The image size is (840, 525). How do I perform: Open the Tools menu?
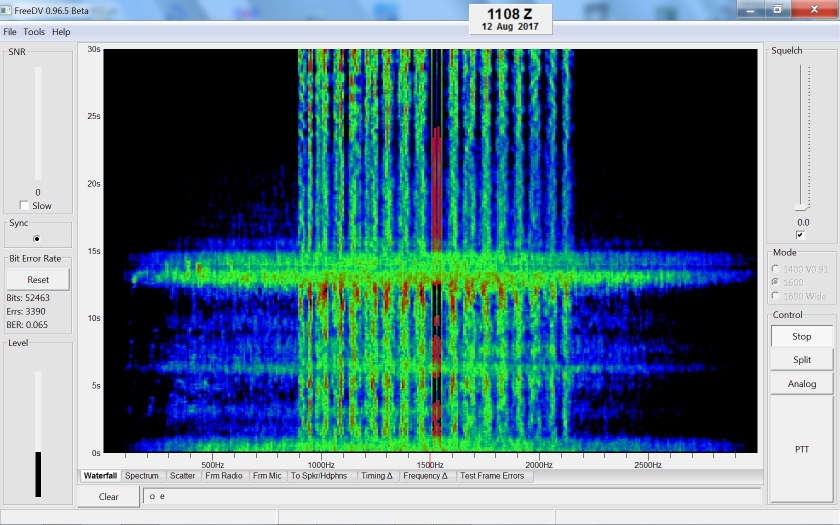(34, 32)
